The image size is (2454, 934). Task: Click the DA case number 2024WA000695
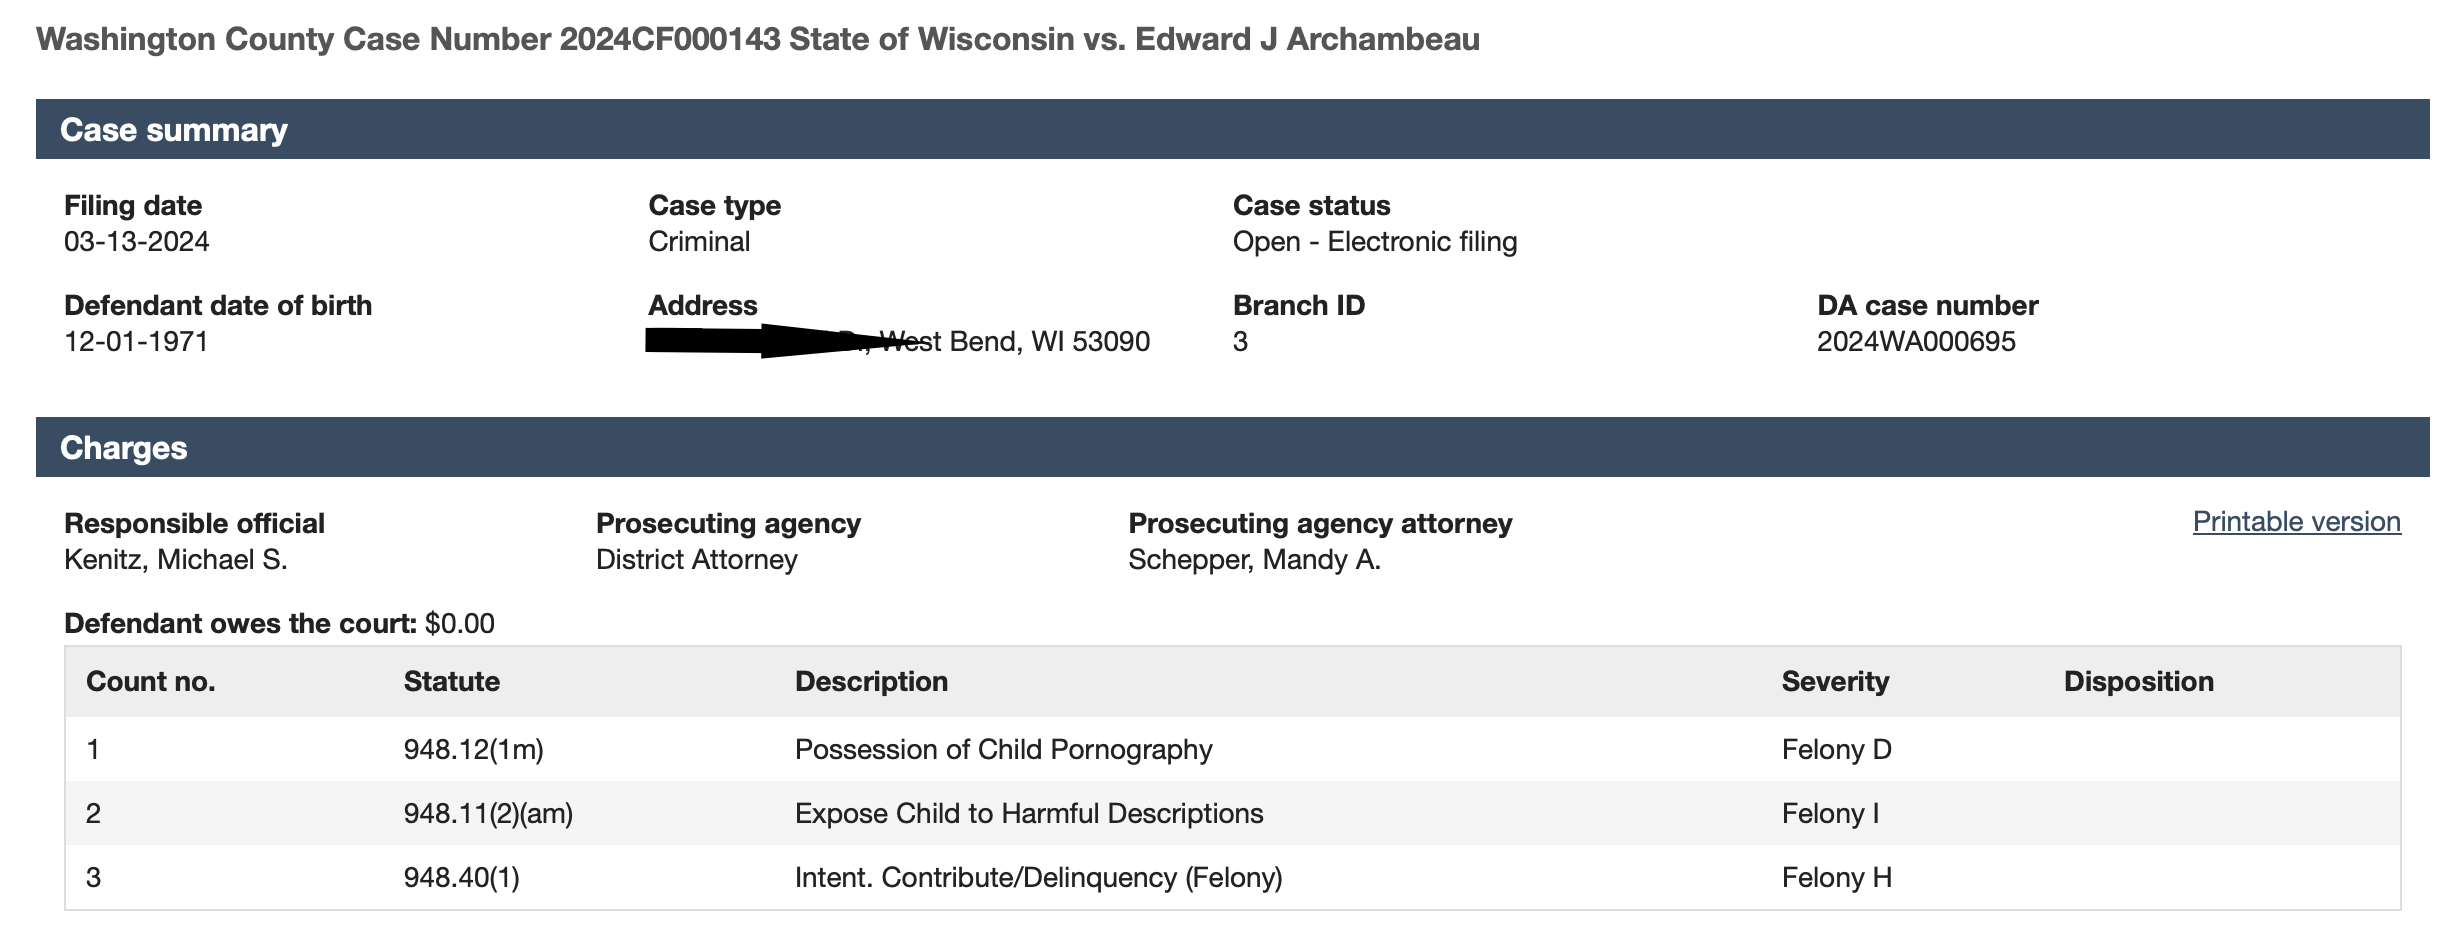point(1916,342)
